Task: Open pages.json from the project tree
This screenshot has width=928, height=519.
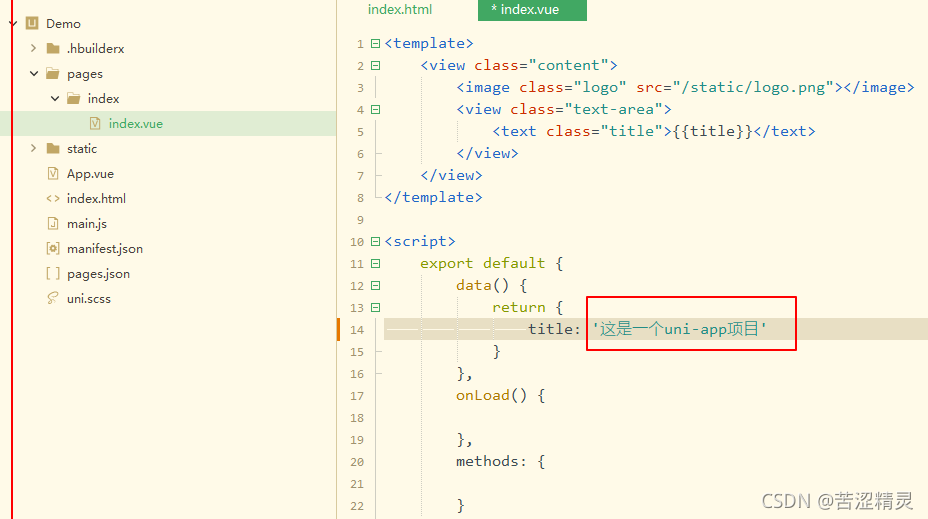Action: (98, 273)
